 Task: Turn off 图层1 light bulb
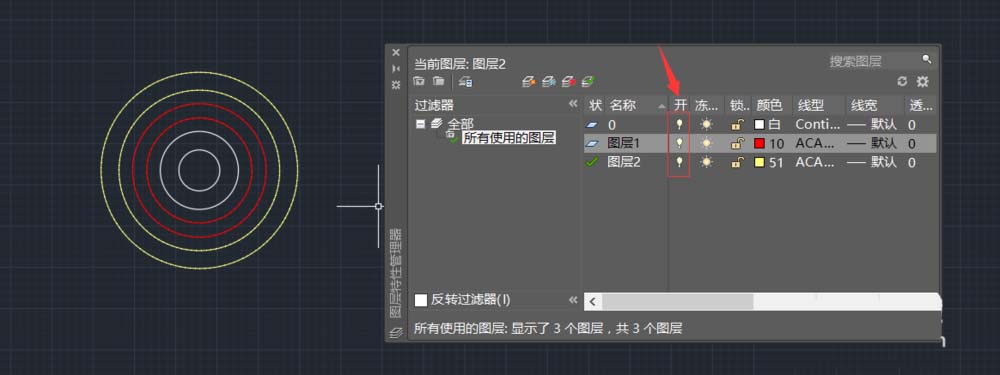pyautogui.click(x=679, y=143)
